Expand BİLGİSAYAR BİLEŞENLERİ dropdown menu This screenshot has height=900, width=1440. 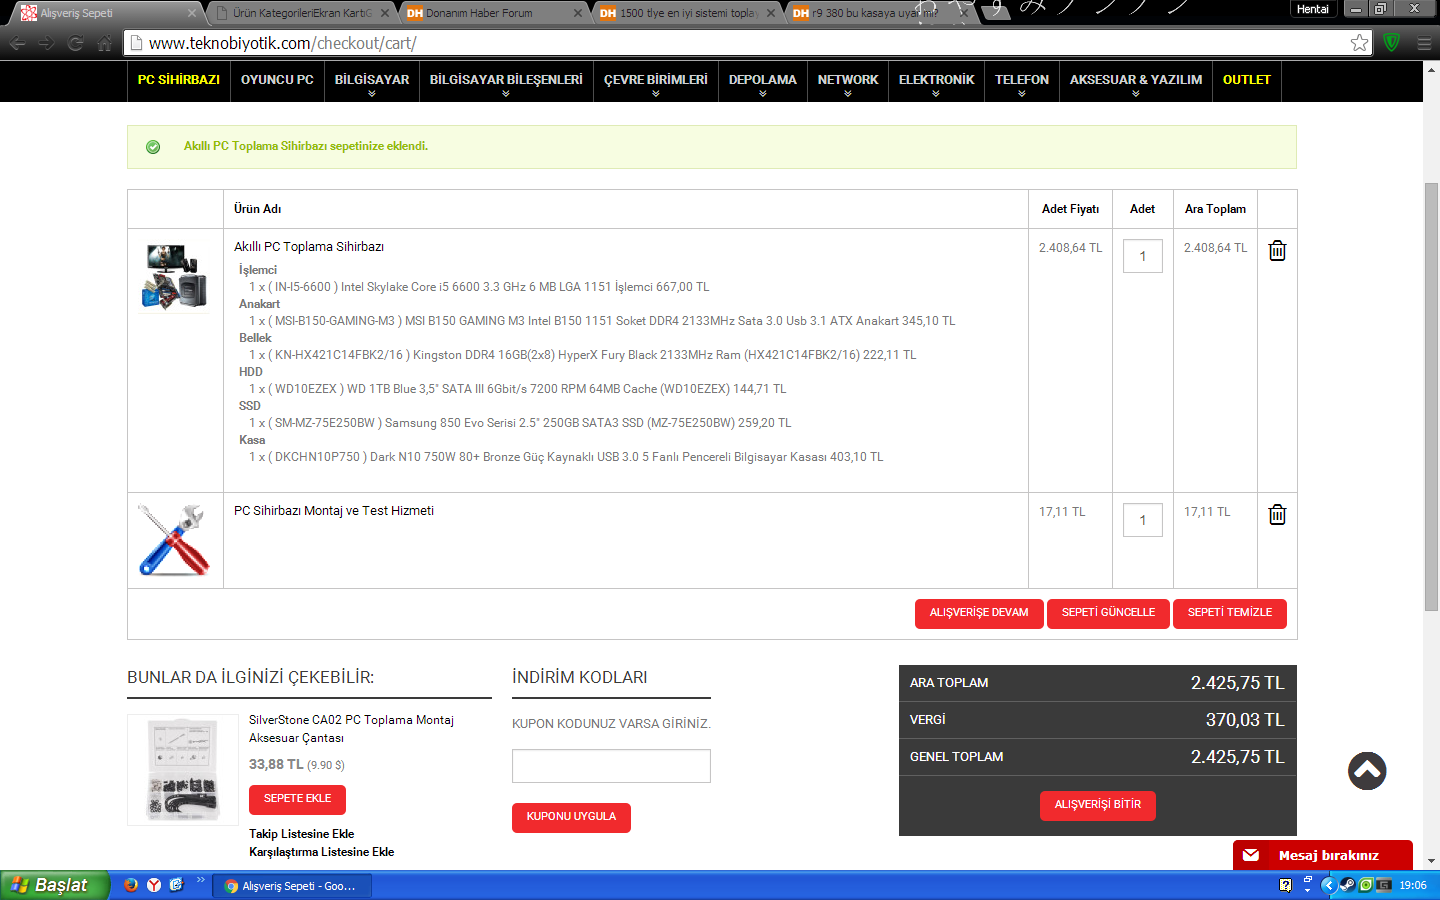(x=506, y=82)
